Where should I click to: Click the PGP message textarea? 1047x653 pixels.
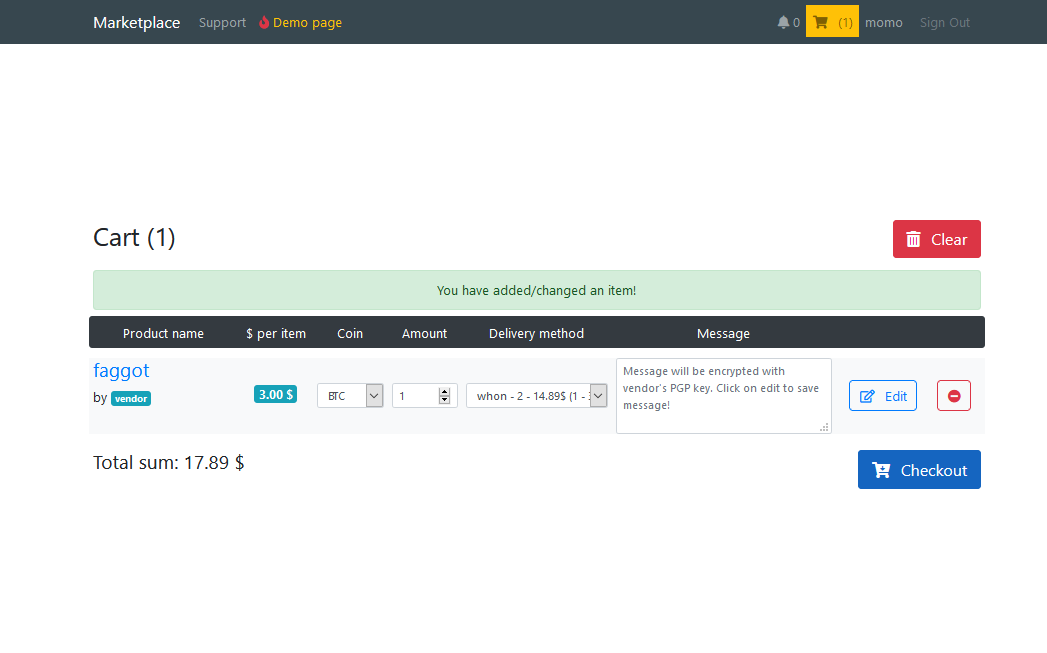723,395
